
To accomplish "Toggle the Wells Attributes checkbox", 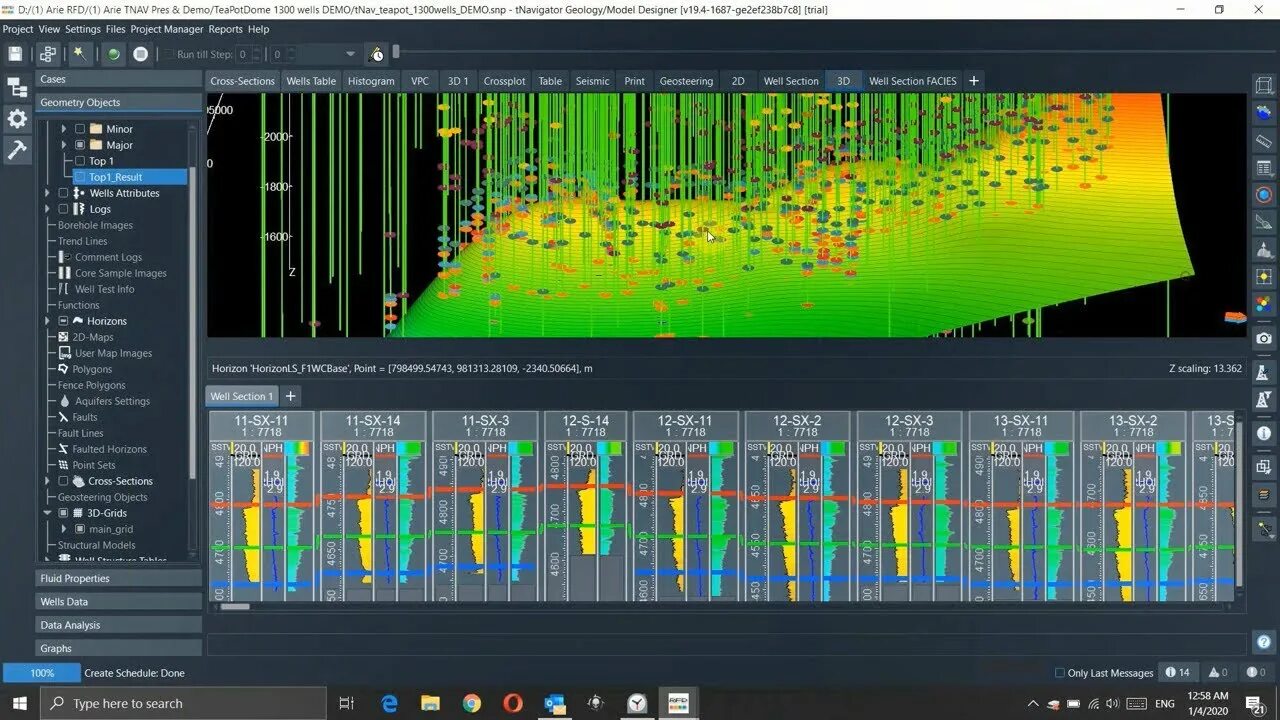I will click(63, 193).
